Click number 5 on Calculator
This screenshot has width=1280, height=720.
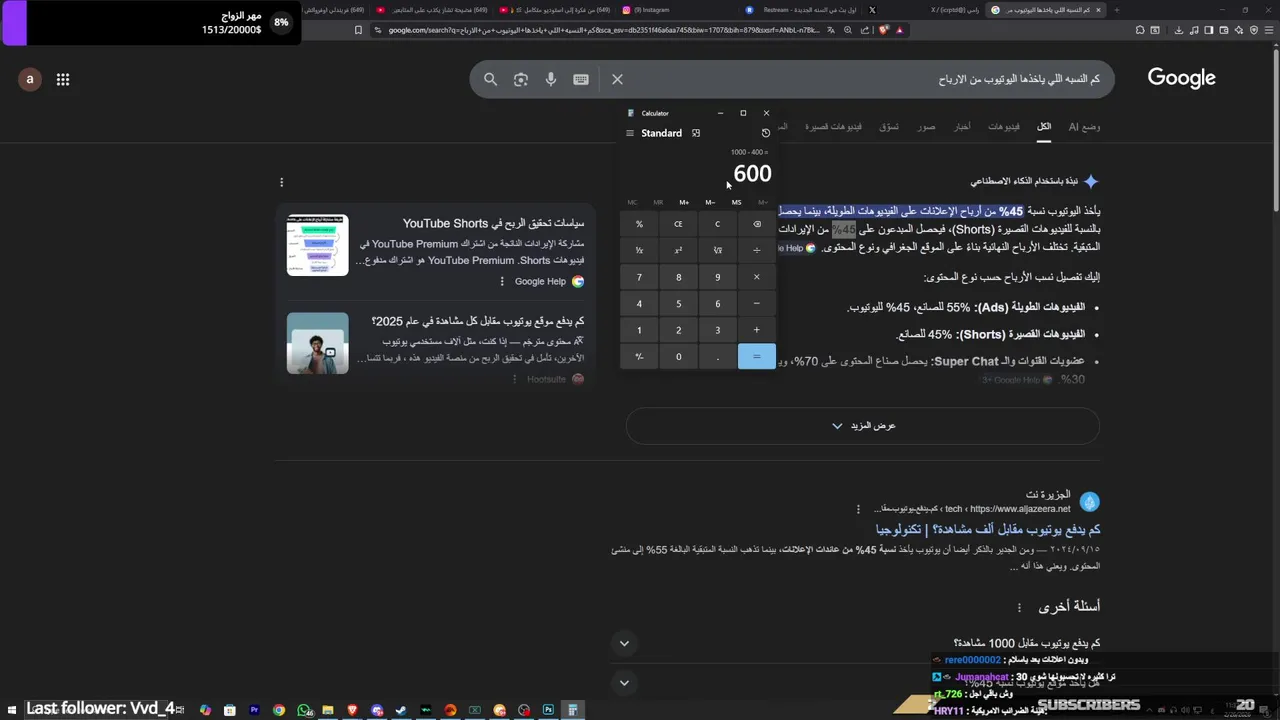tap(678, 303)
